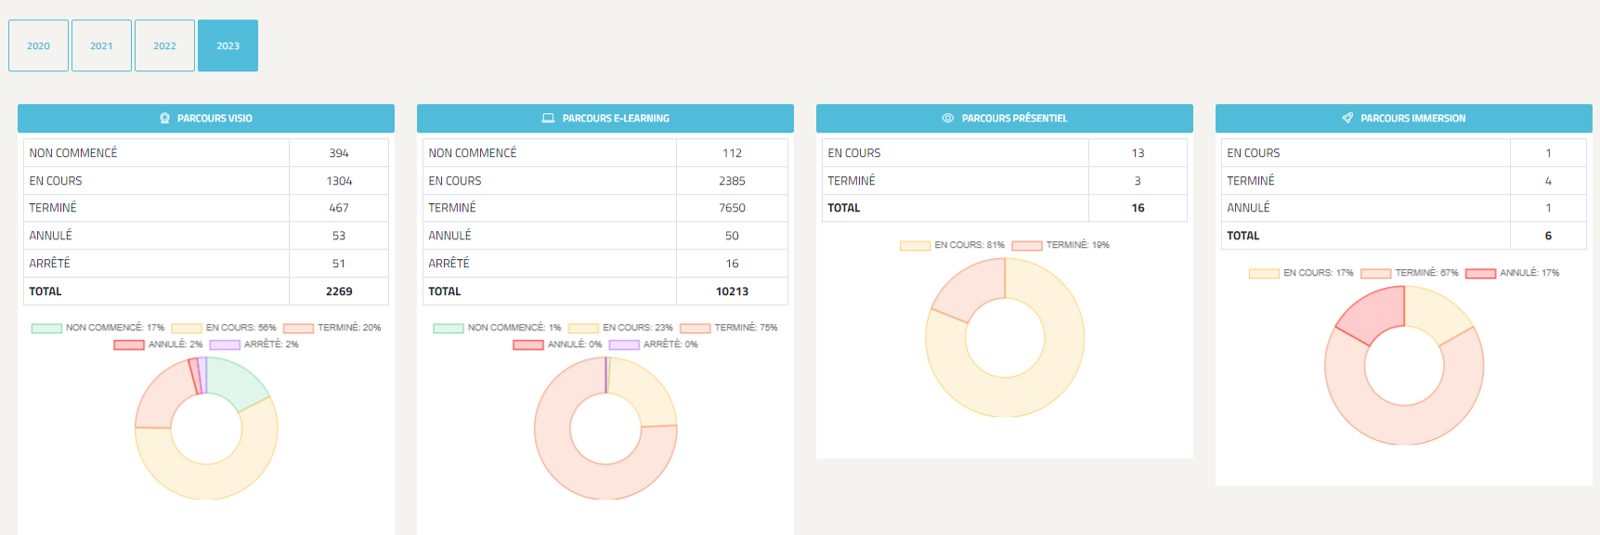
Task: Toggle En cours legend in Visio chart
Action: pos(224,328)
